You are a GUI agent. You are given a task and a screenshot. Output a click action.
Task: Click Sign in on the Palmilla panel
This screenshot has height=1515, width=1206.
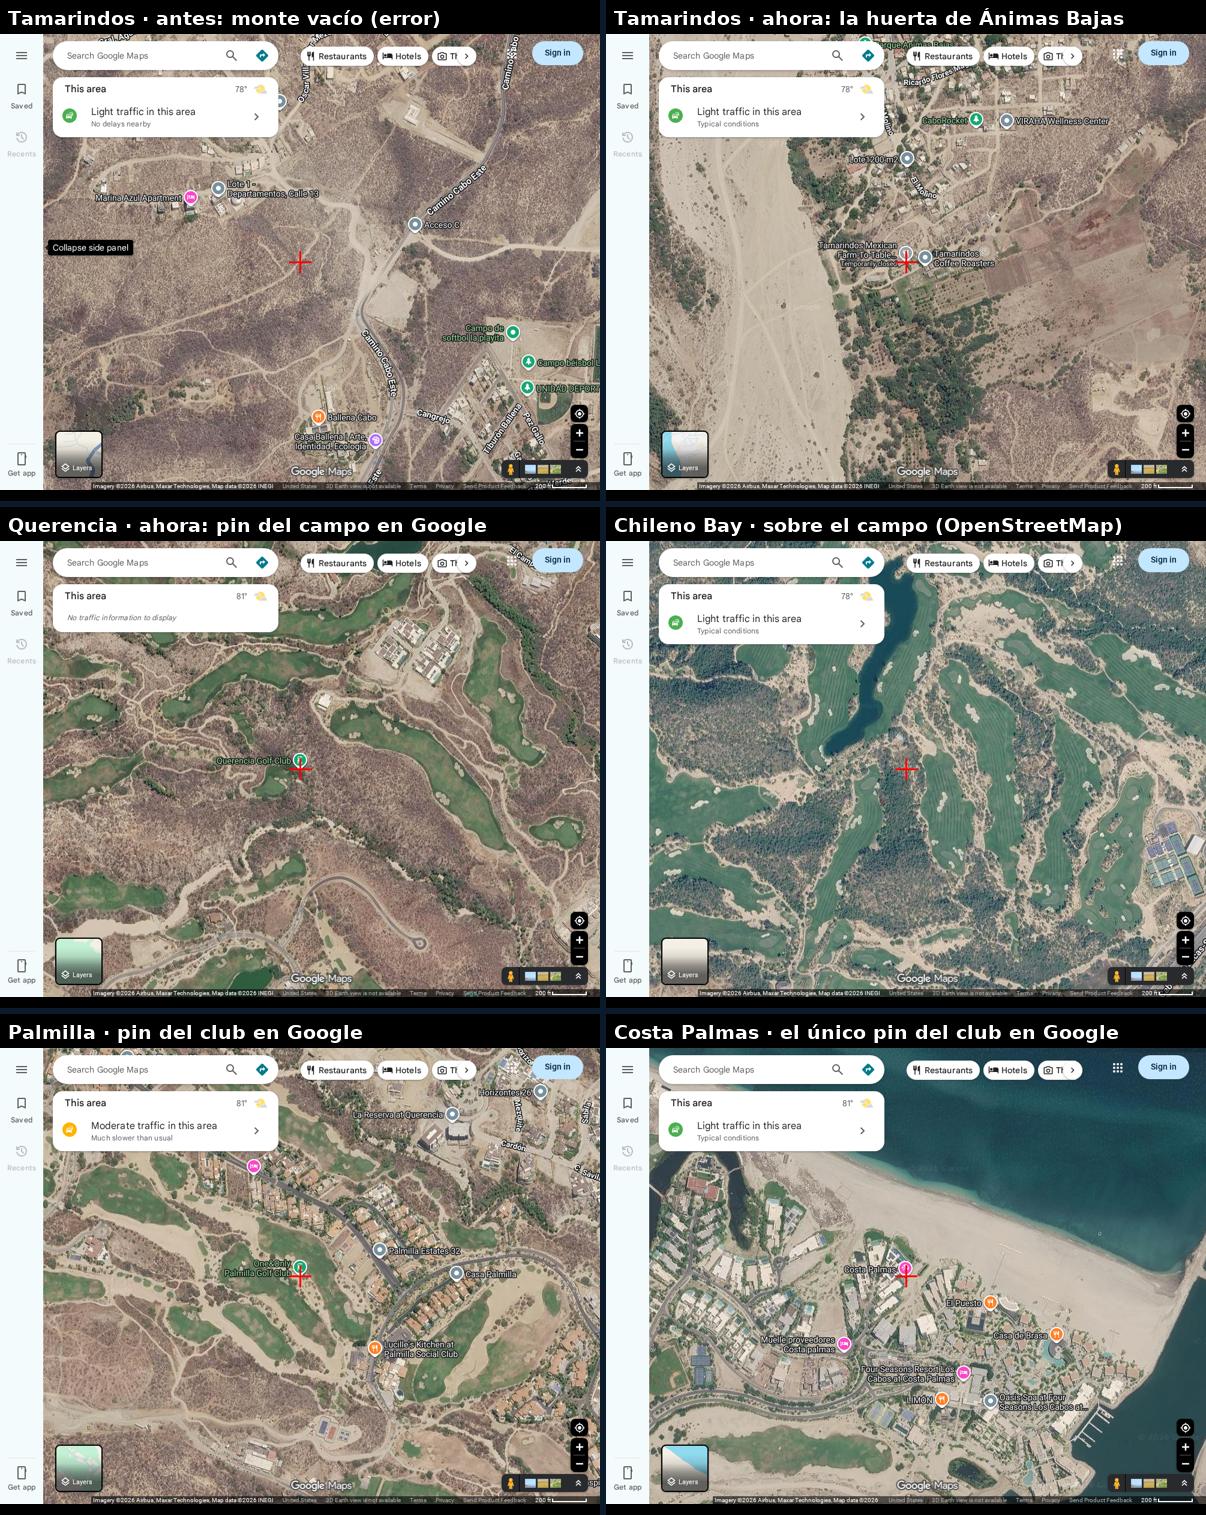557,1067
